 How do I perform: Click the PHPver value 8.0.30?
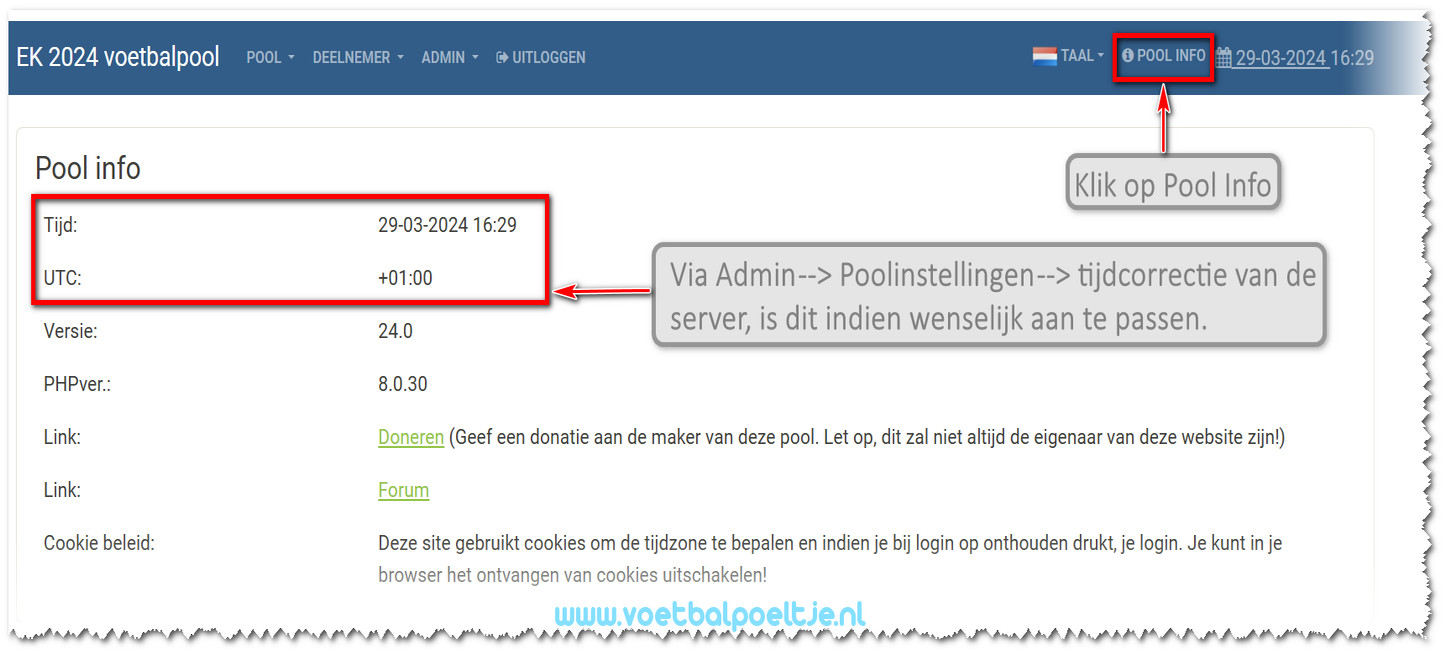coord(402,384)
